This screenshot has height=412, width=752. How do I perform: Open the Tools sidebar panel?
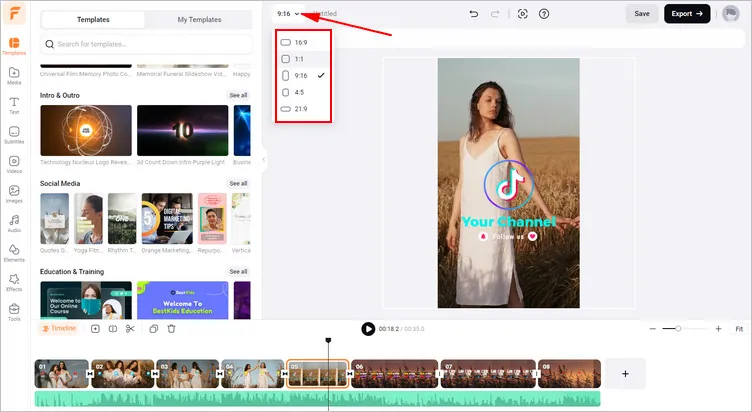[x=14, y=312]
